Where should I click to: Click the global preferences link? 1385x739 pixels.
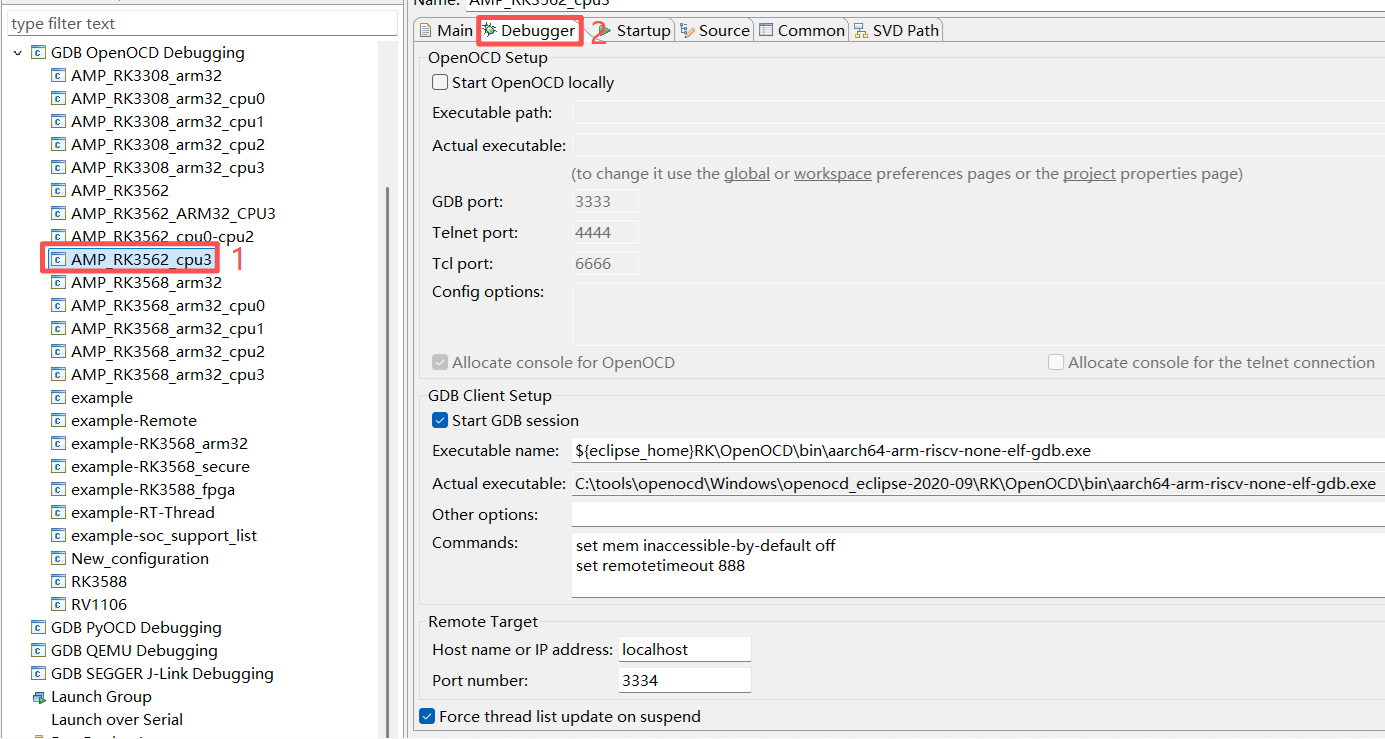(746, 174)
